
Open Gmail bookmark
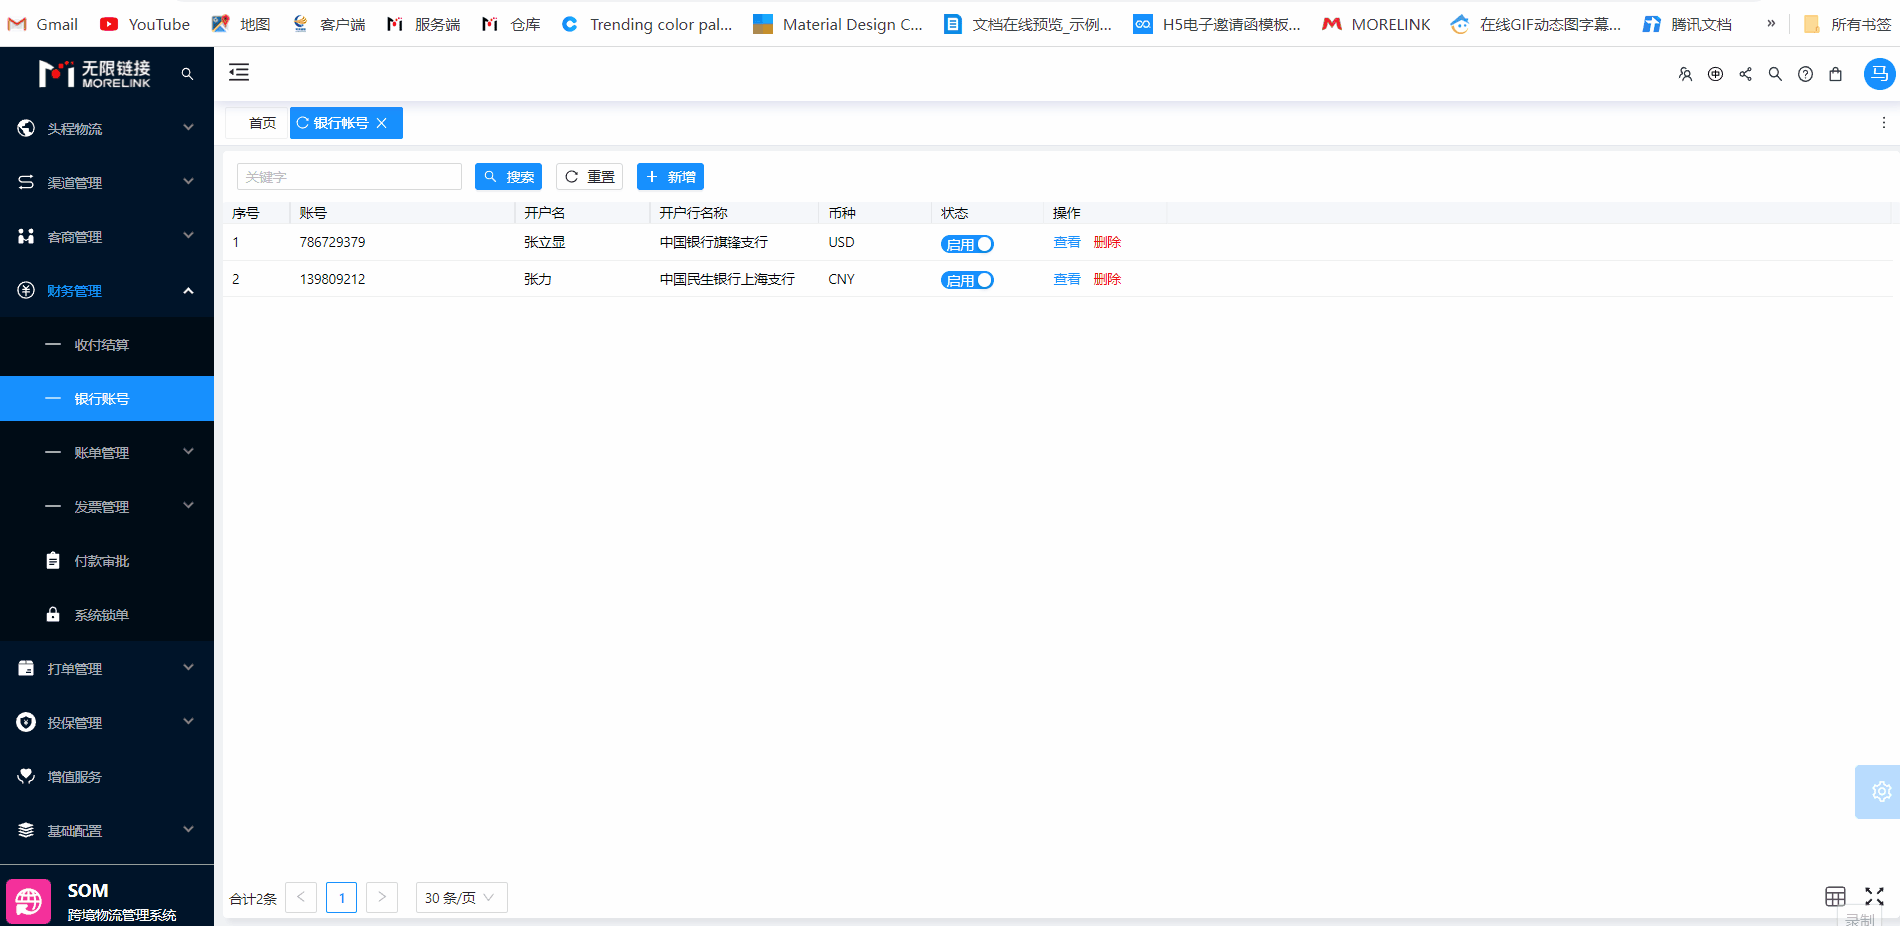click(x=42, y=24)
